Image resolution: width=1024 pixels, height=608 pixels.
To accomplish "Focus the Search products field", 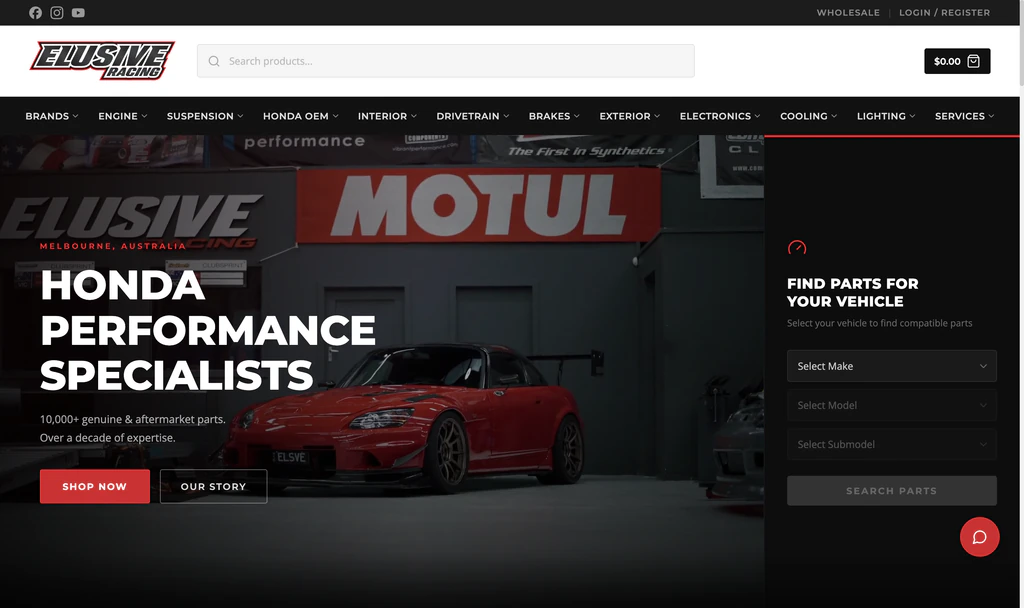I will [445, 61].
